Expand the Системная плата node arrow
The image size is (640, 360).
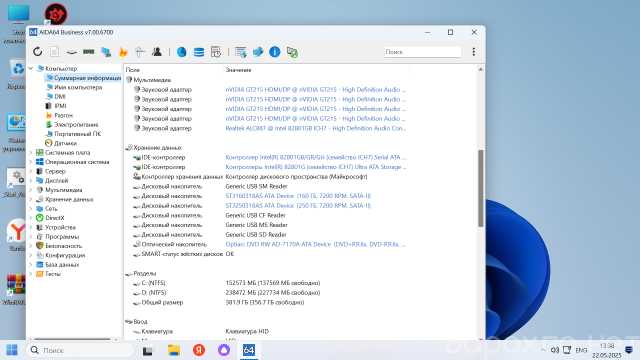click(31, 153)
